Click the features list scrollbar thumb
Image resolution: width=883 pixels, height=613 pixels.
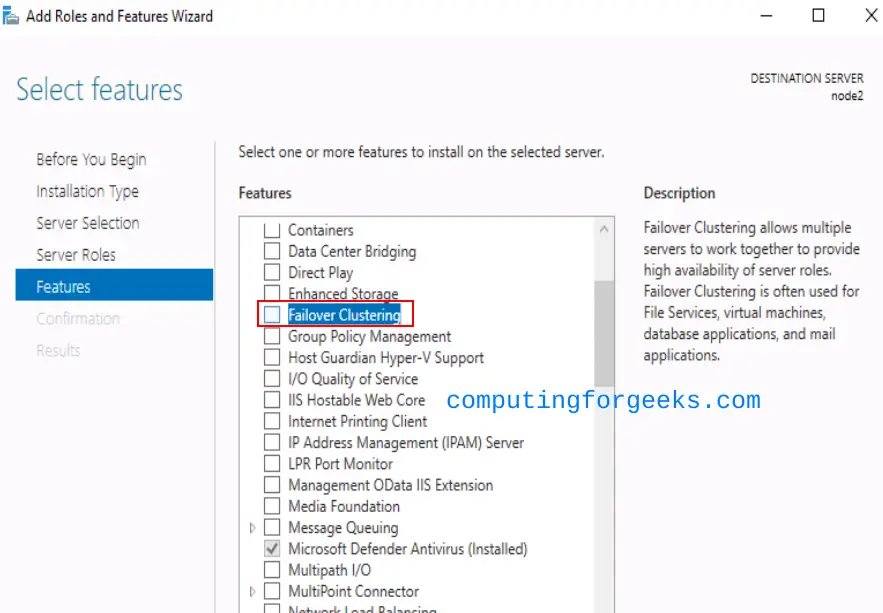coord(604,333)
